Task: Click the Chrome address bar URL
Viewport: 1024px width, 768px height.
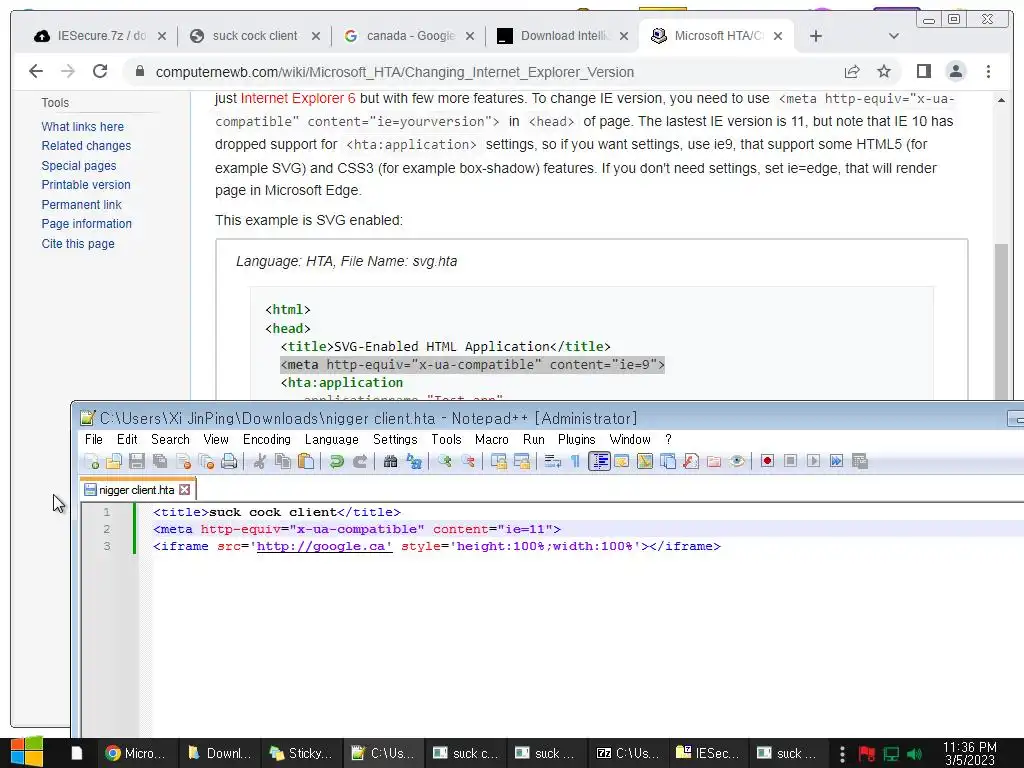Action: pyautogui.click(x=394, y=72)
